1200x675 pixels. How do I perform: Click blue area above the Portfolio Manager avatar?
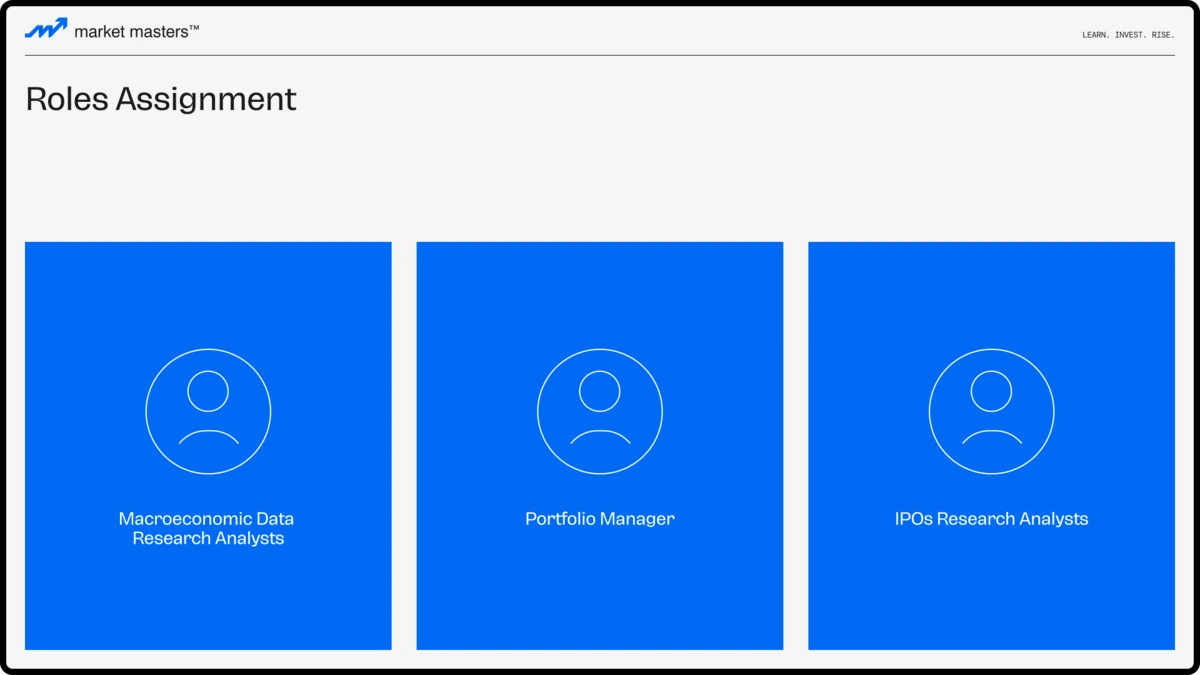pyautogui.click(x=600, y=295)
